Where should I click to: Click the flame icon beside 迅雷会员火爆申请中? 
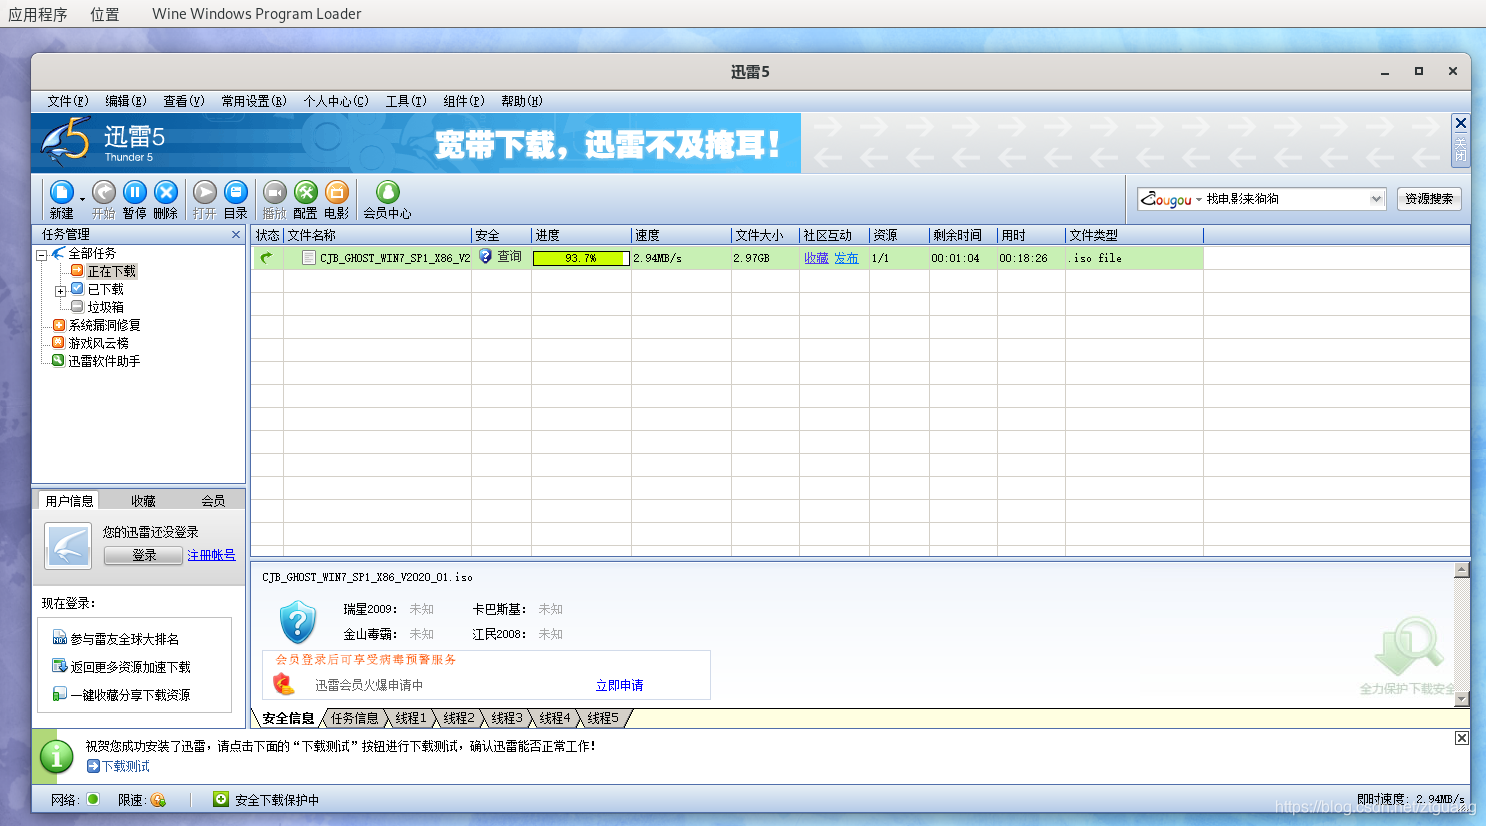[x=284, y=684]
